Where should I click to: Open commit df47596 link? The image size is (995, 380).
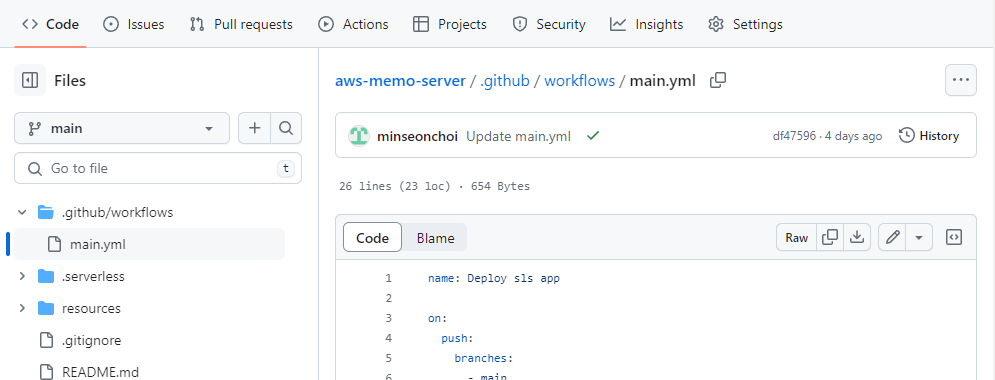[794, 136]
